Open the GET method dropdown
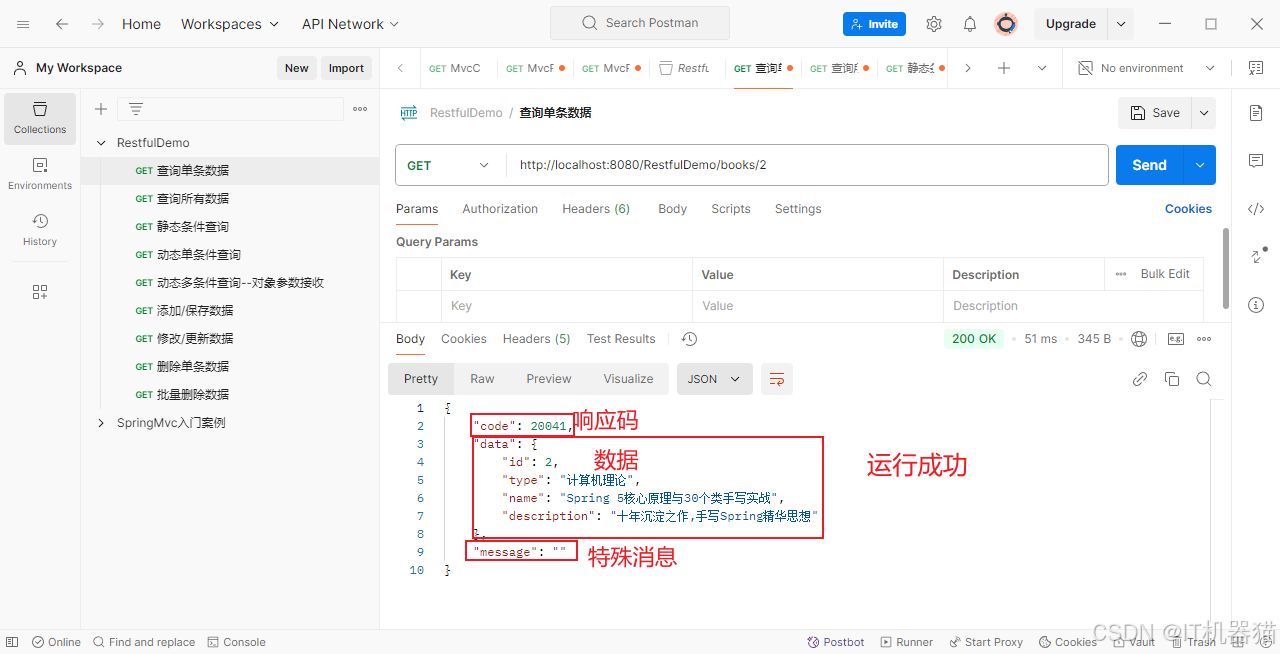Image resolution: width=1280 pixels, height=654 pixels. click(x=449, y=165)
